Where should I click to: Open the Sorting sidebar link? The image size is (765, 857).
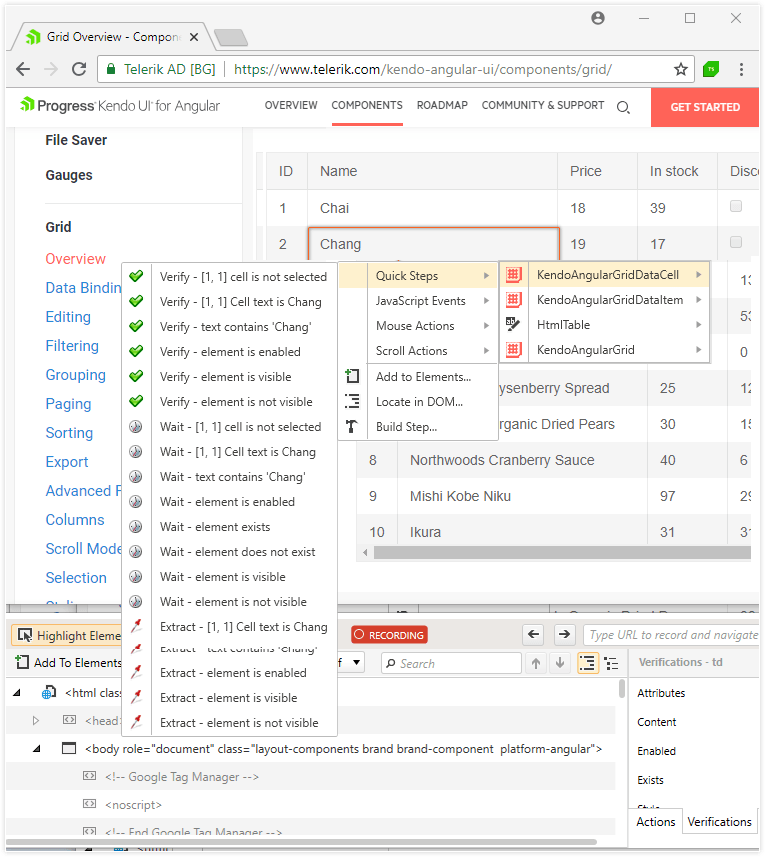click(x=69, y=433)
